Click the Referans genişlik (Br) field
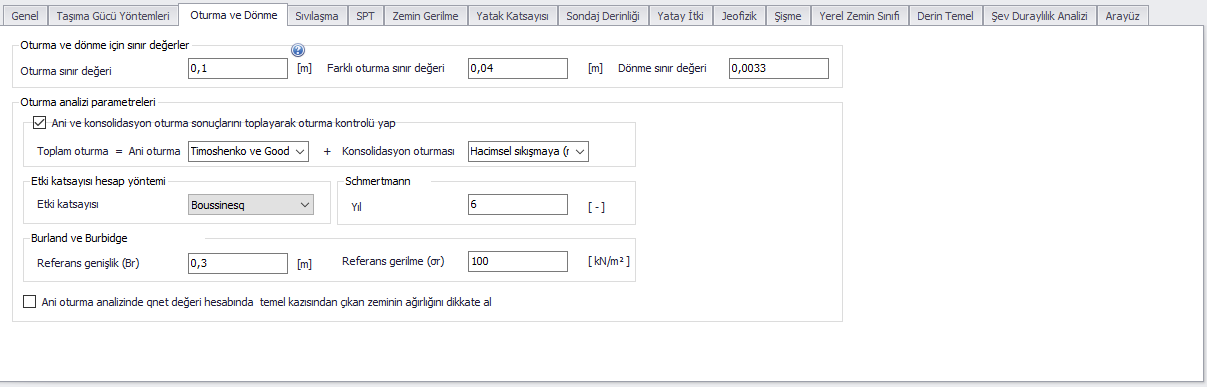 point(238,261)
